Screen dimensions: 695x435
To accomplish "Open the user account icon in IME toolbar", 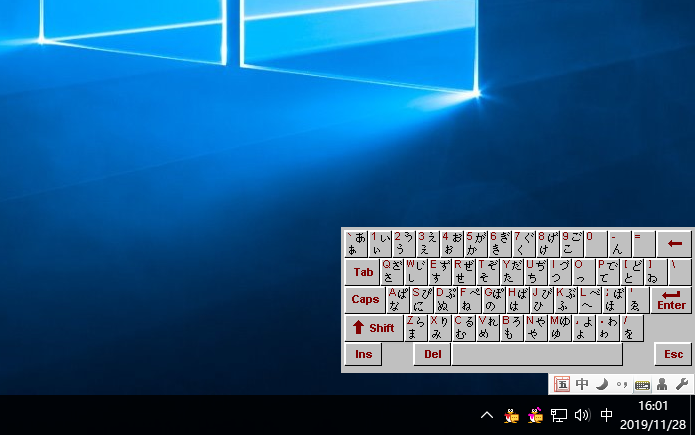I will [x=662, y=384].
